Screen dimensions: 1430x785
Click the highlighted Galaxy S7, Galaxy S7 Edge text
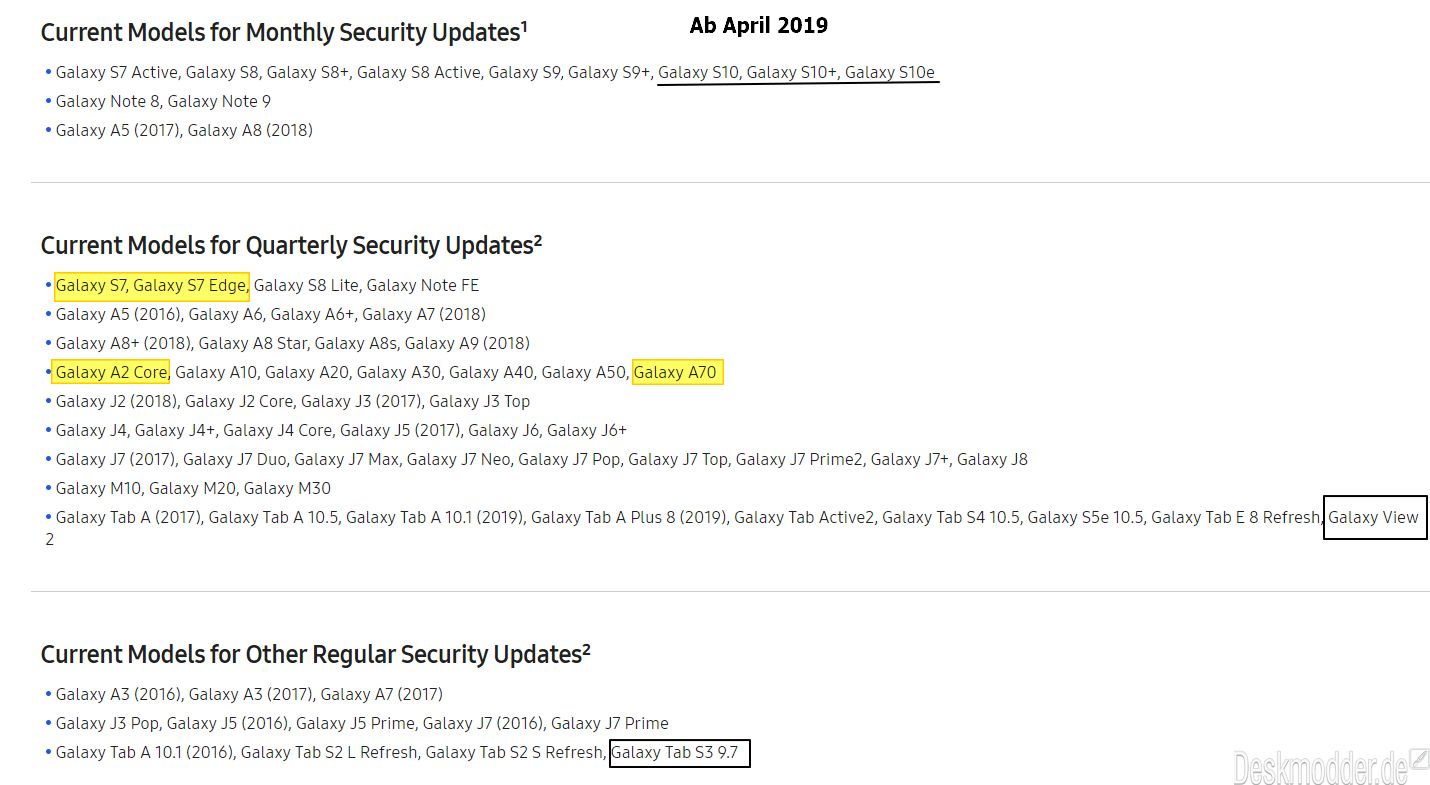151,285
